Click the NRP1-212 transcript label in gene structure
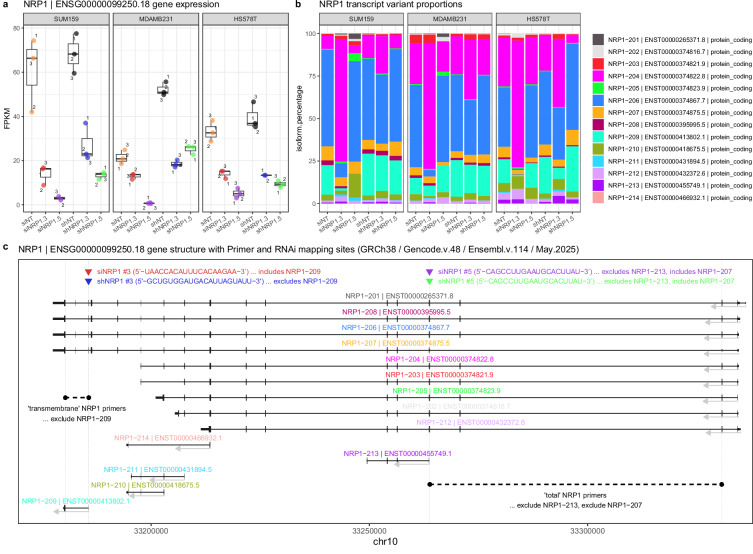The image size is (753, 554). click(471, 422)
